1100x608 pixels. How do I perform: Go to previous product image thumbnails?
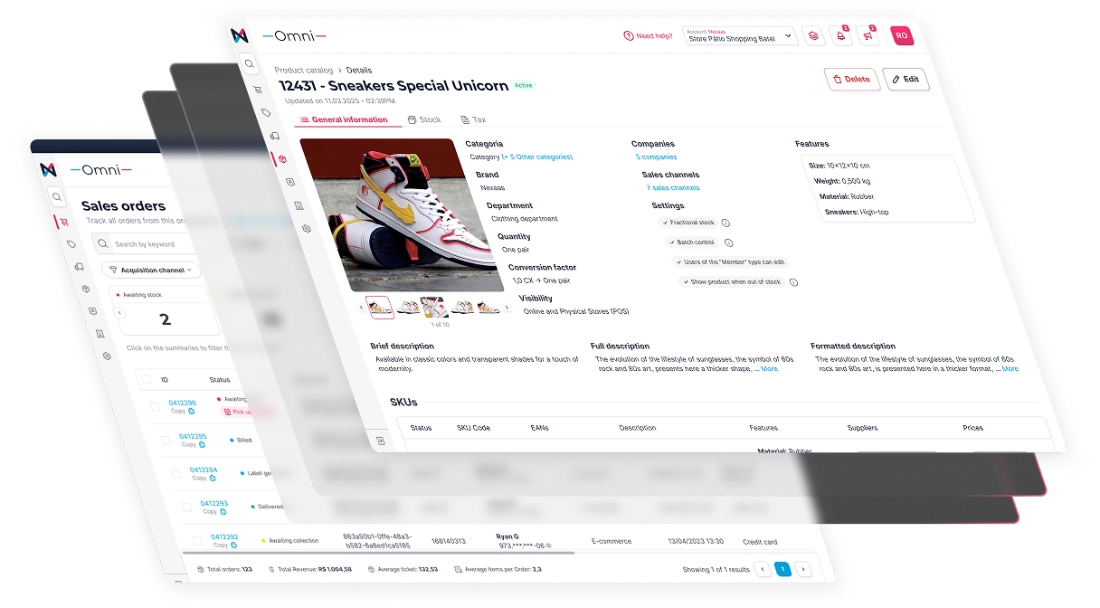point(361,307)
